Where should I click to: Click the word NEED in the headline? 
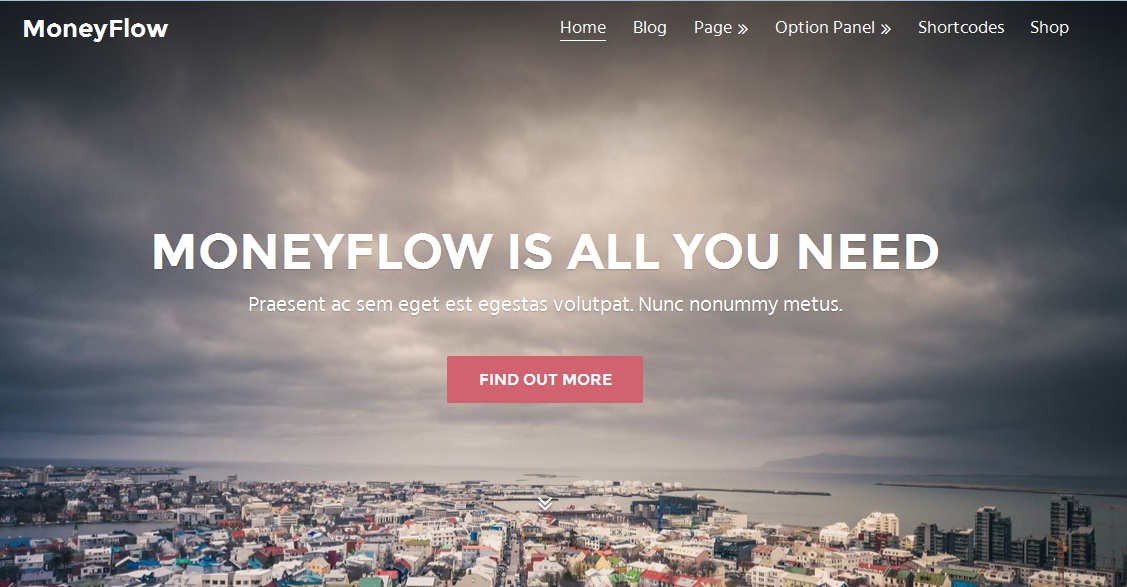[x=868, y=251]
